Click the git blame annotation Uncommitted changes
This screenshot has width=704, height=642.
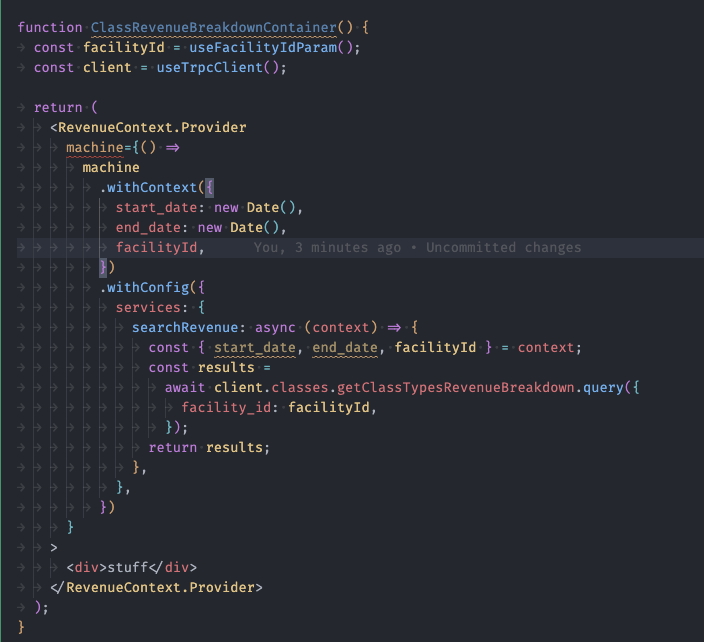[503, 247]
